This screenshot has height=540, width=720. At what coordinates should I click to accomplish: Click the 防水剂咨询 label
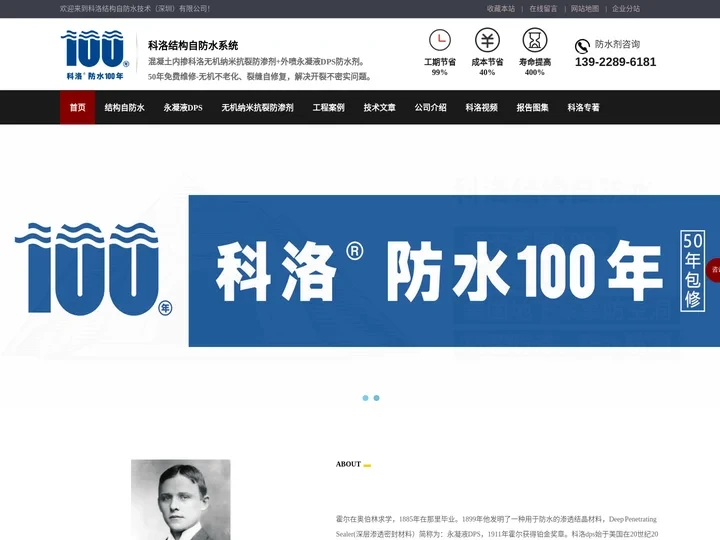coord(617,44)
